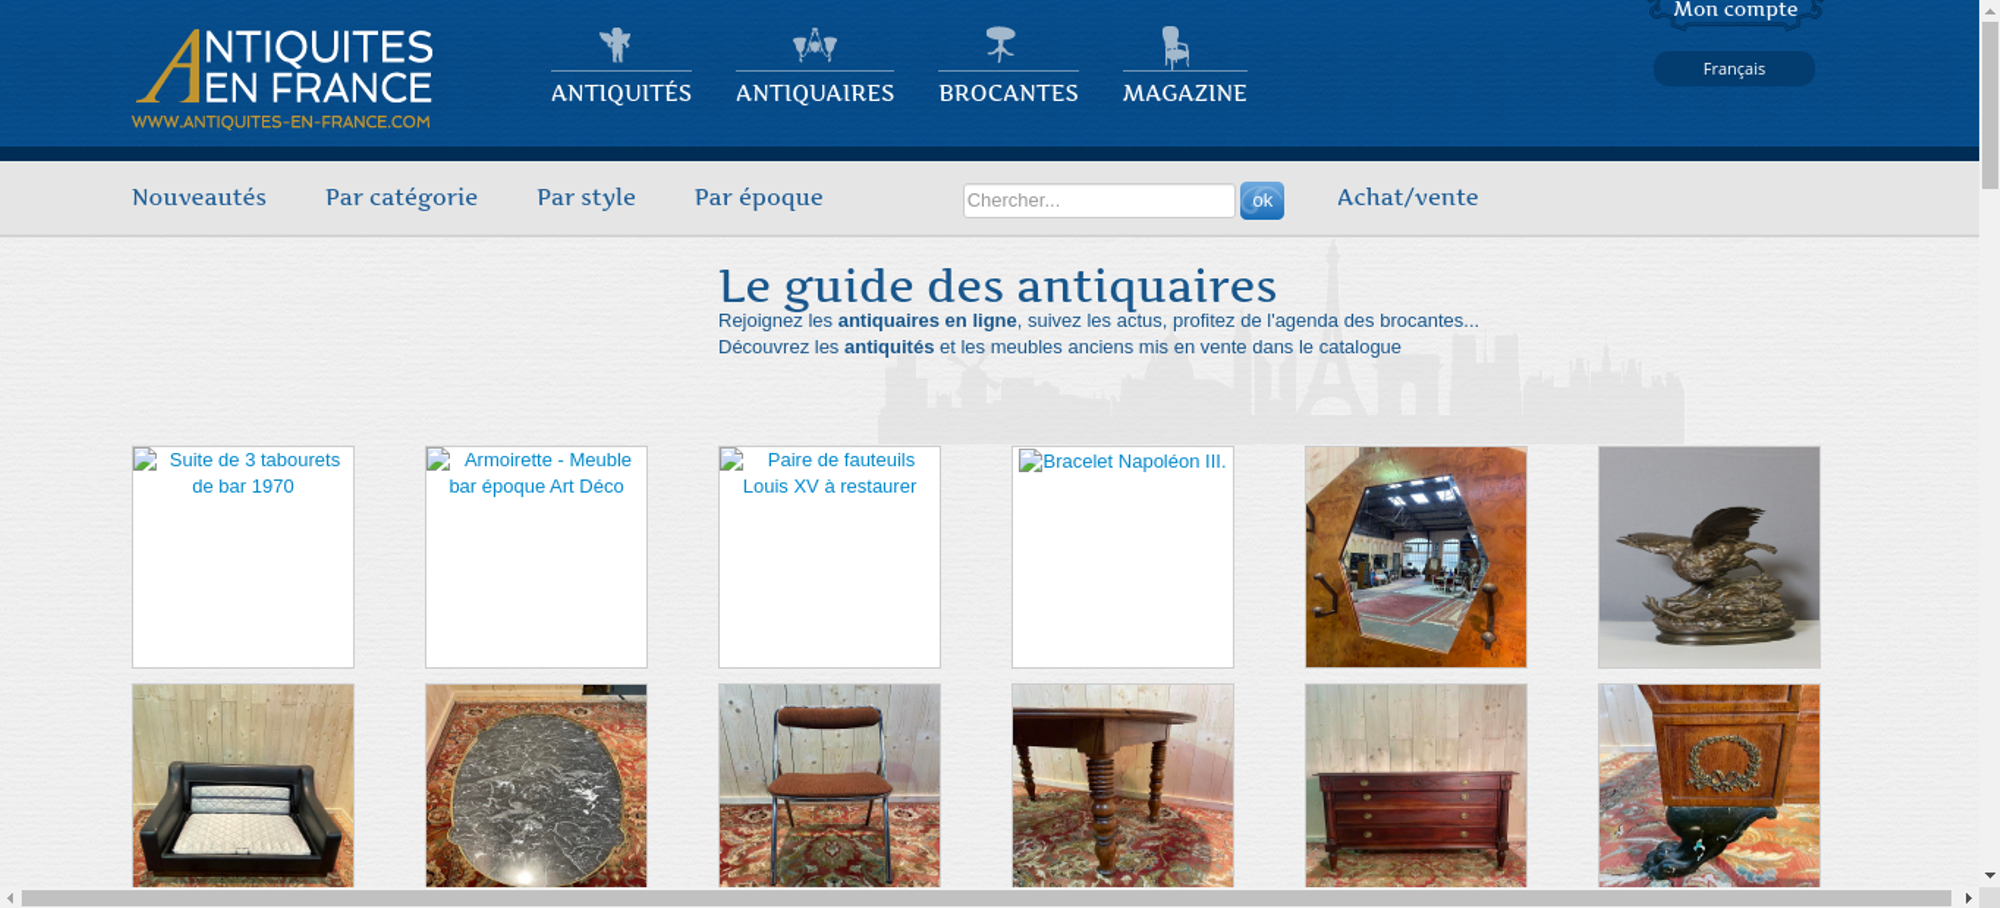The image size is (2000, 908).
Task: Click the pedestal table icon above Brocantes
Action: 1000,45
